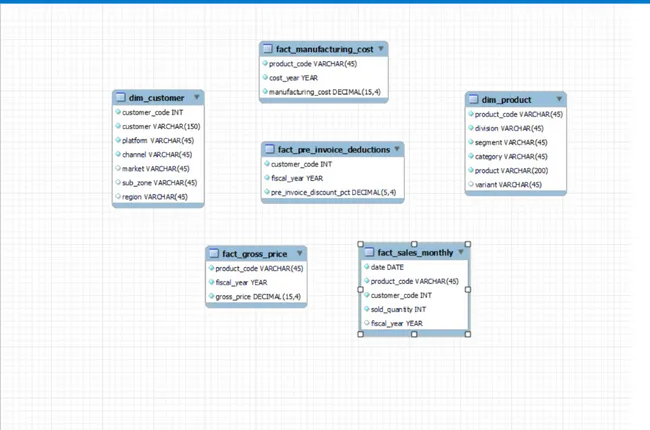Collapse dim_product table using the header arrow
650x430 pixels.
click(x=559, y=100)
